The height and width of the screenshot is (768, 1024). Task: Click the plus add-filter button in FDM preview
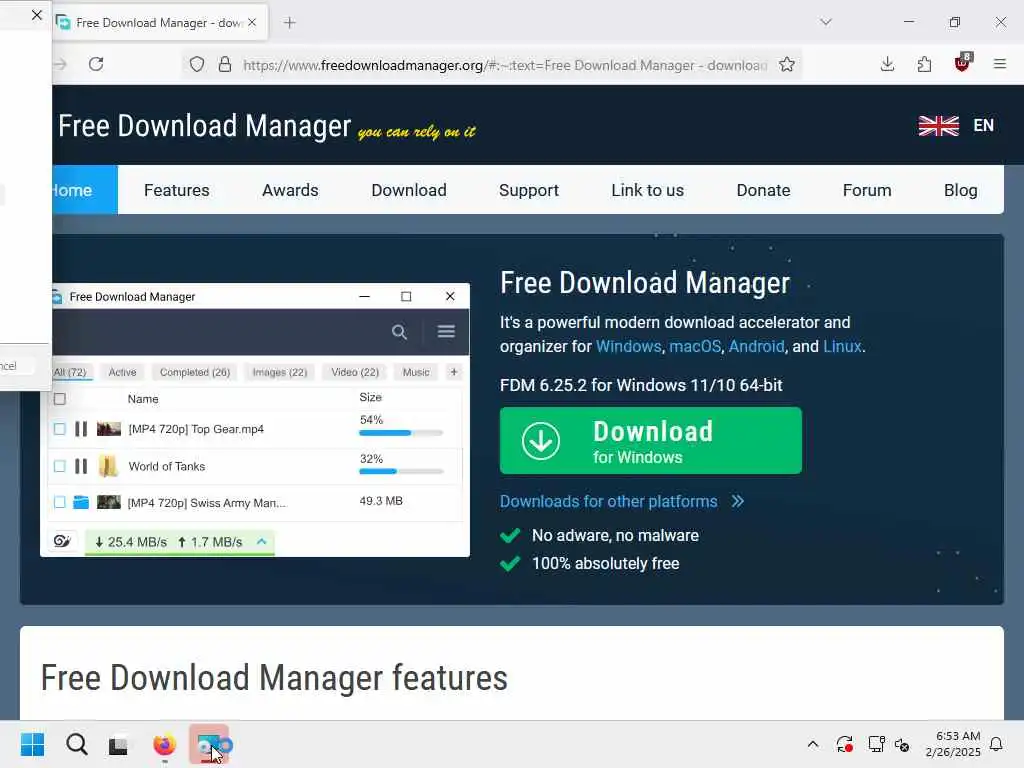[x=453, y=372]
